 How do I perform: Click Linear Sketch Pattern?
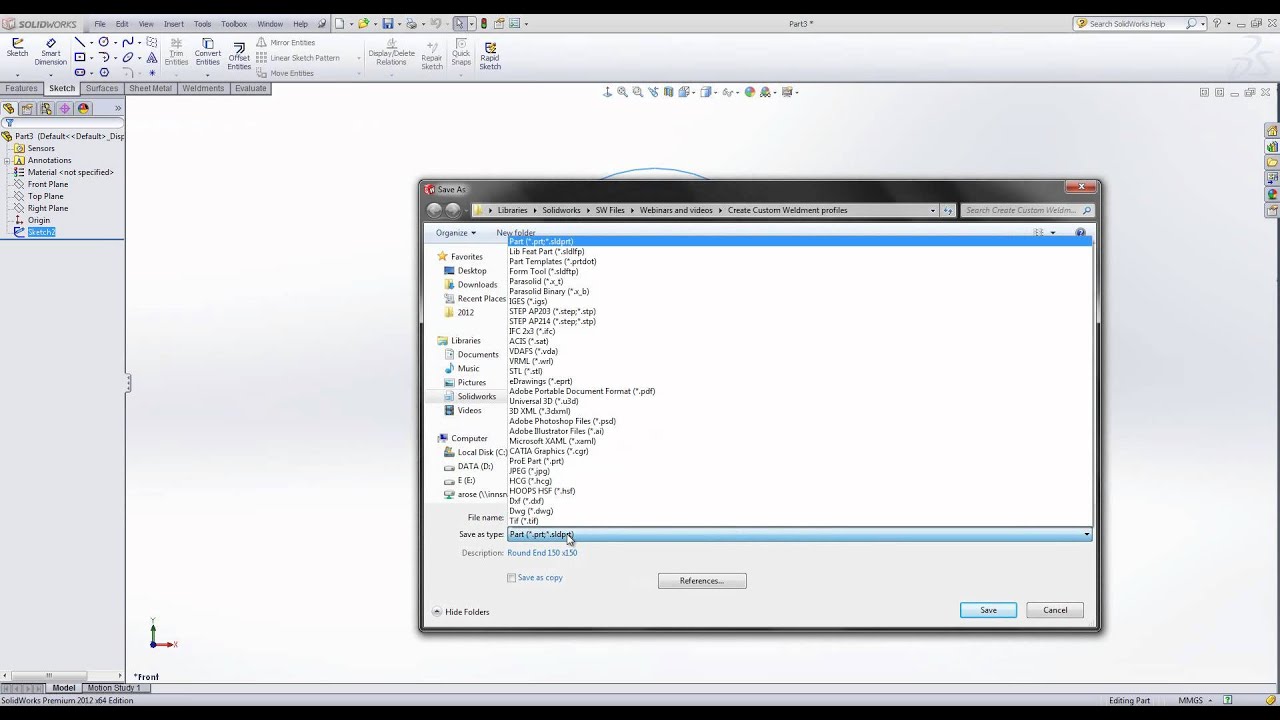pos(298,58)
